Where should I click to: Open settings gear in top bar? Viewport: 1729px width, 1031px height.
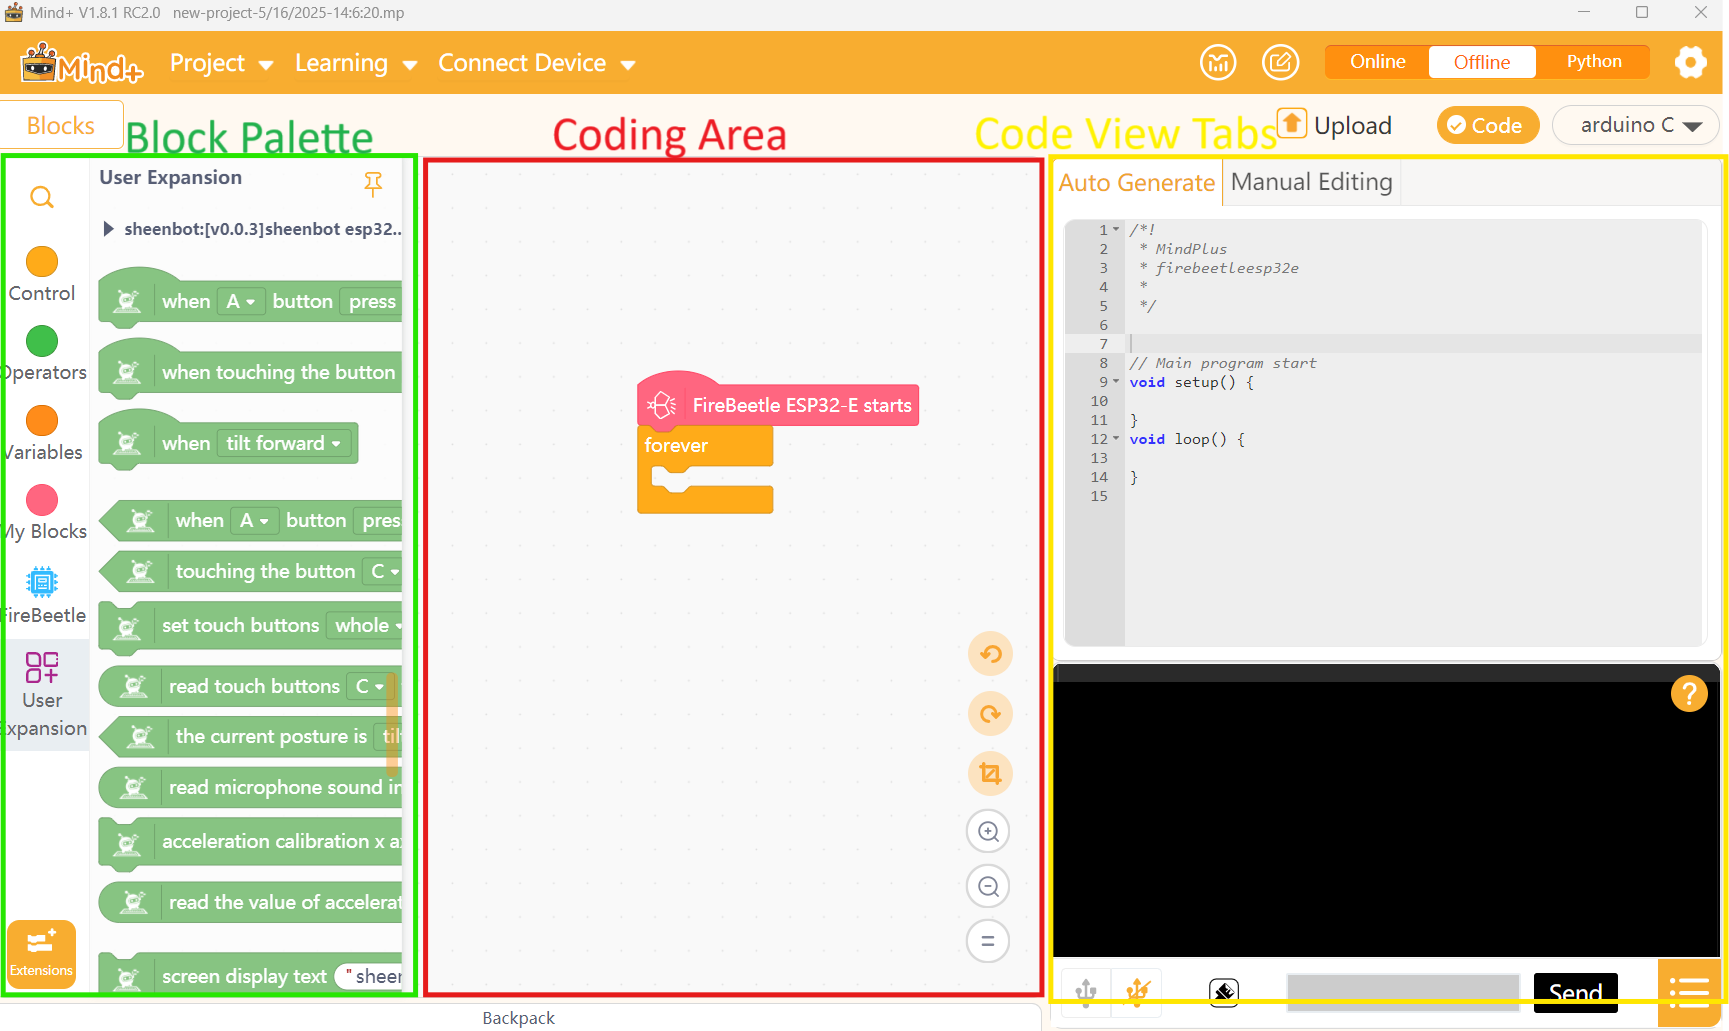pyautogui.click(x=1690, y=62)
